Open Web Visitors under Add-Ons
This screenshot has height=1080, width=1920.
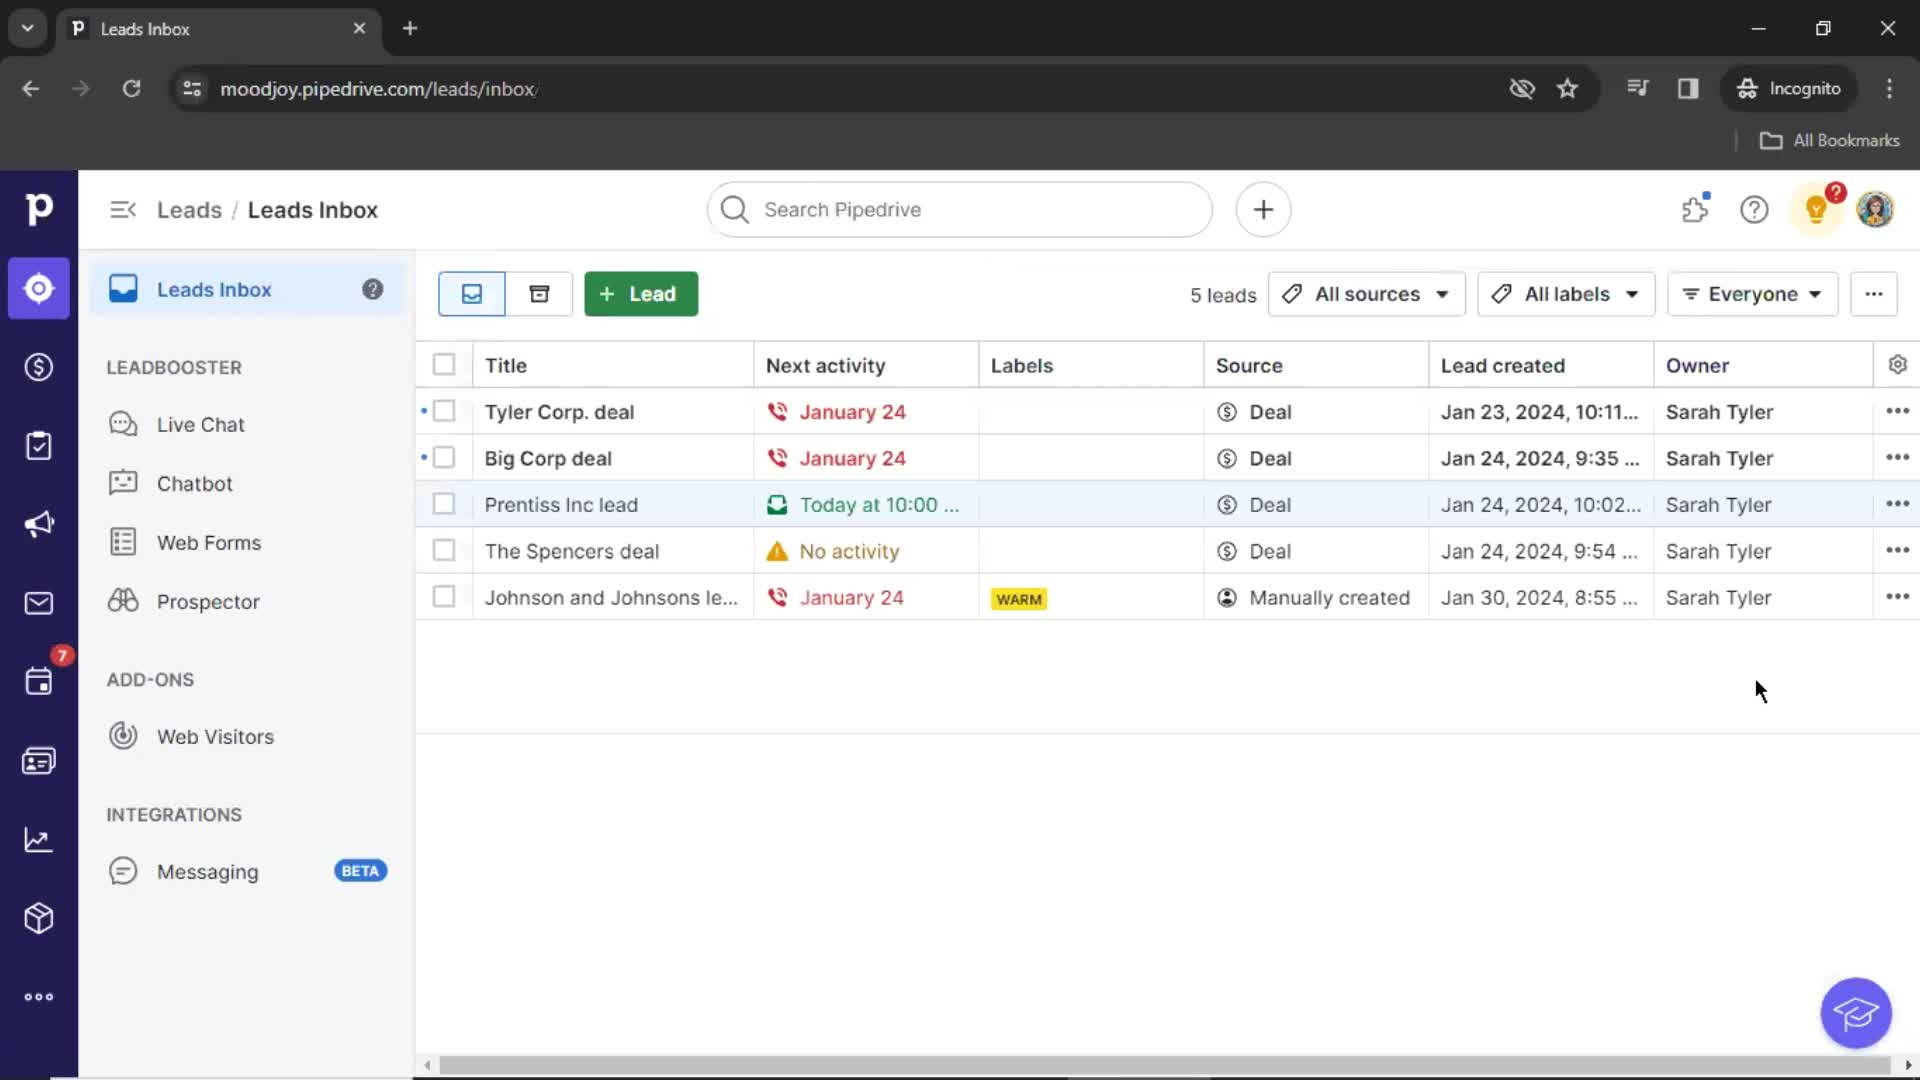click(x=215, y=736)
